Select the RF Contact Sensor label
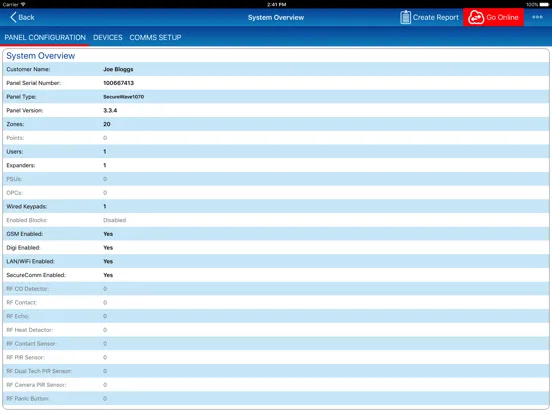This screenshot has height=414, width=552. coord(31,344)
